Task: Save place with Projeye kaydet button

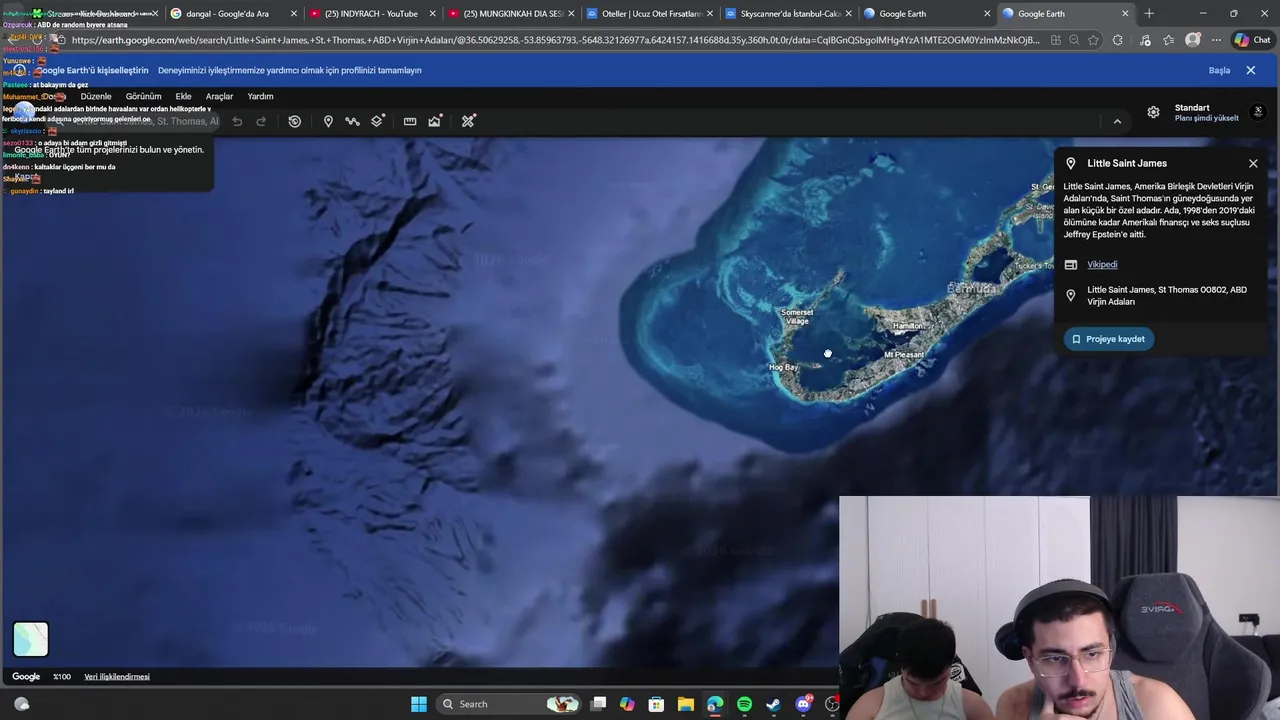Action: click(1109, 339)
